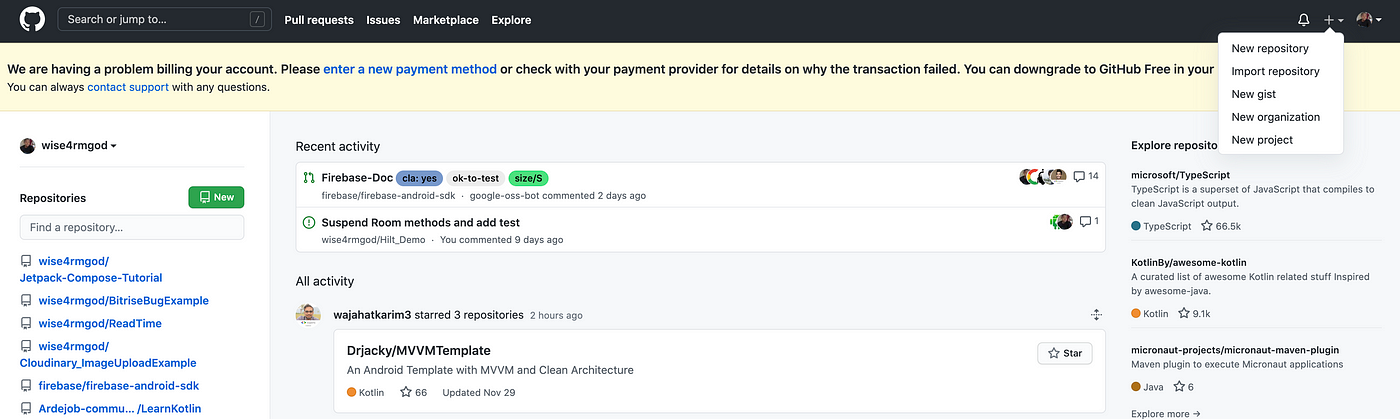Select New repository from the menu
This screenshot has height=419, width=1400.
click(1270, 48)
